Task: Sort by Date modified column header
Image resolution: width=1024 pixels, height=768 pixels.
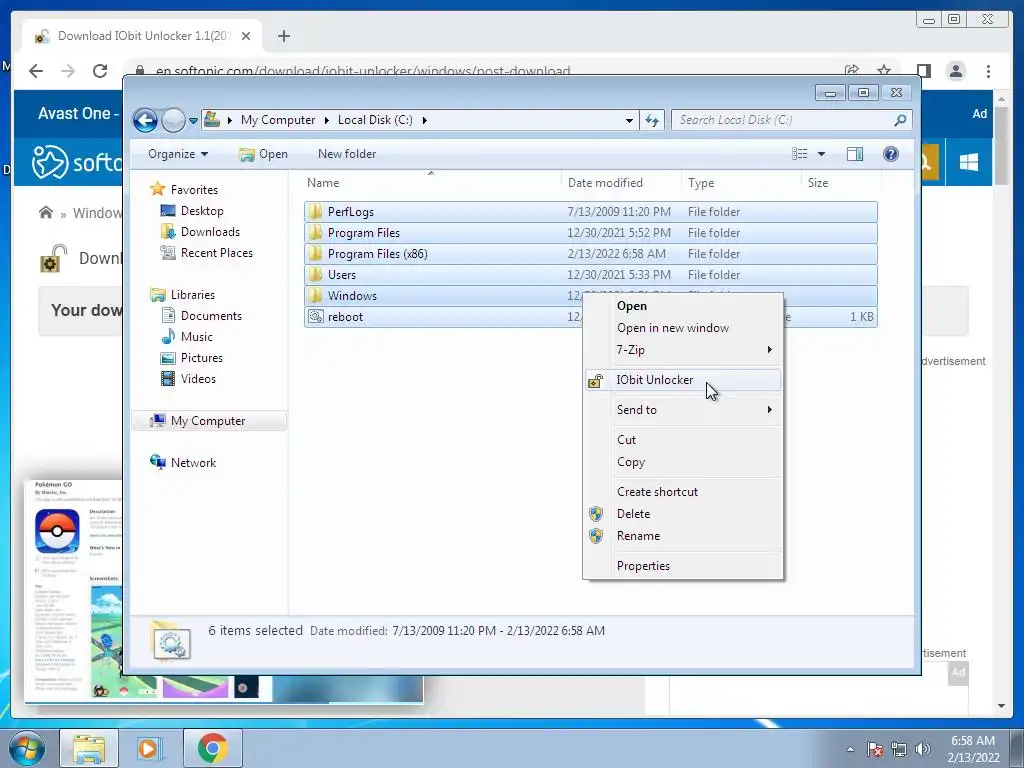Action: point(620,183)
